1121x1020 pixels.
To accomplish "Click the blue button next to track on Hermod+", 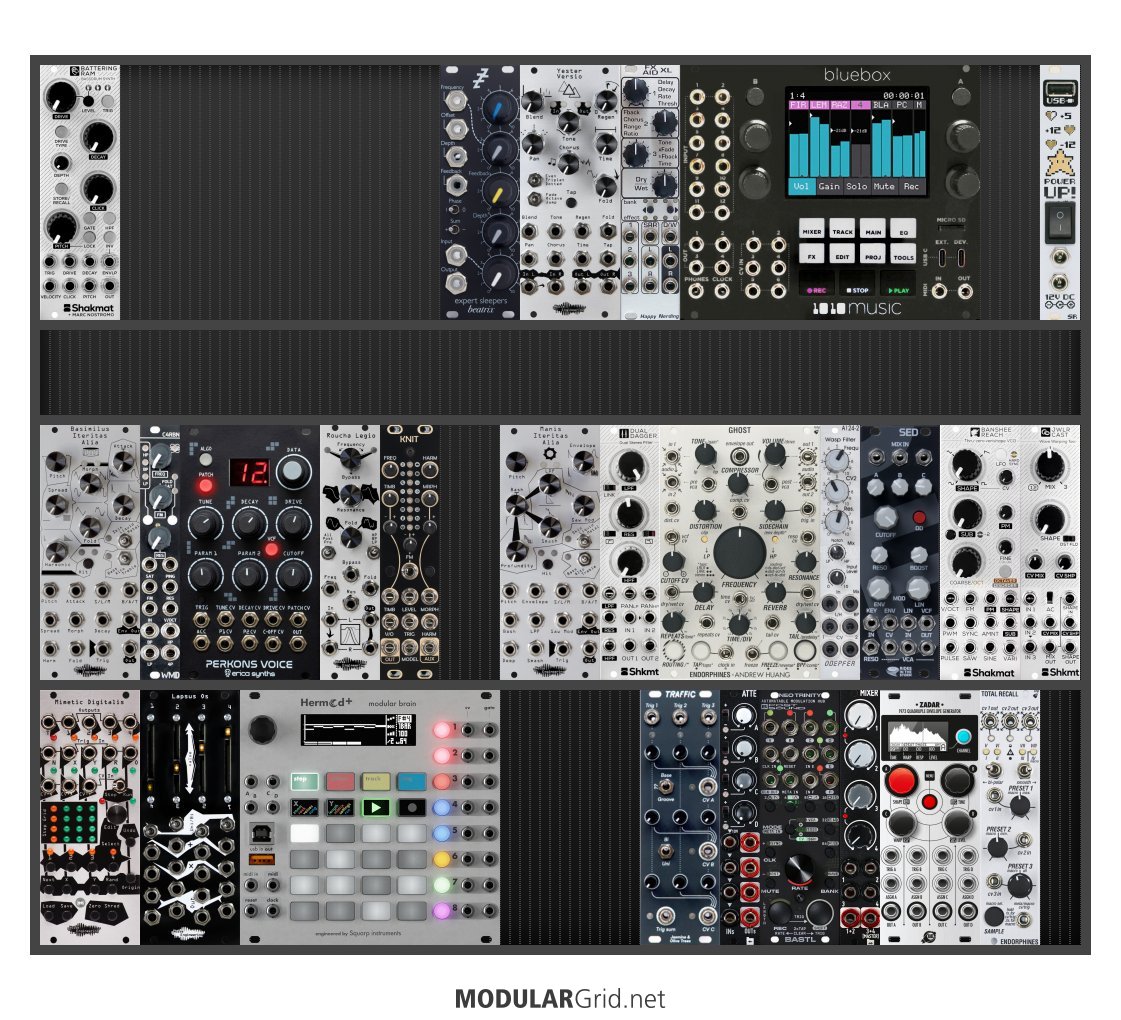I will [412, 781].
